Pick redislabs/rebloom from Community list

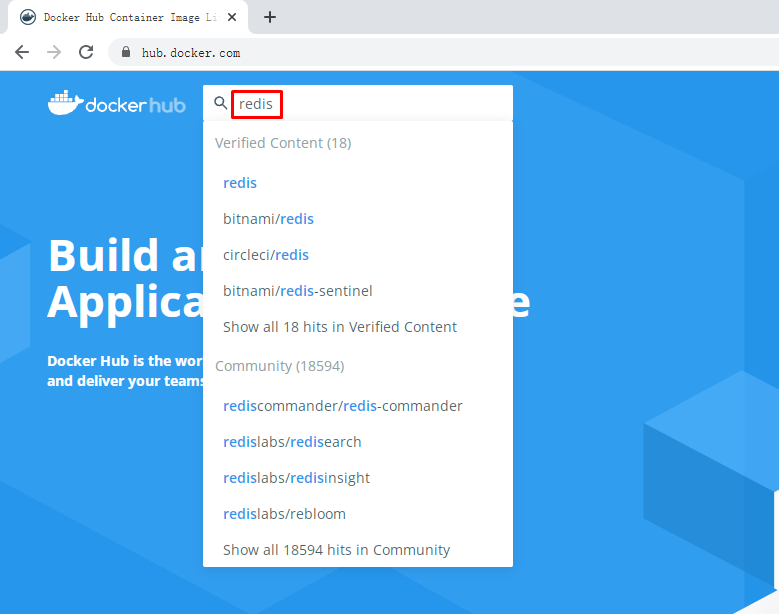click(x=284, y=514)
